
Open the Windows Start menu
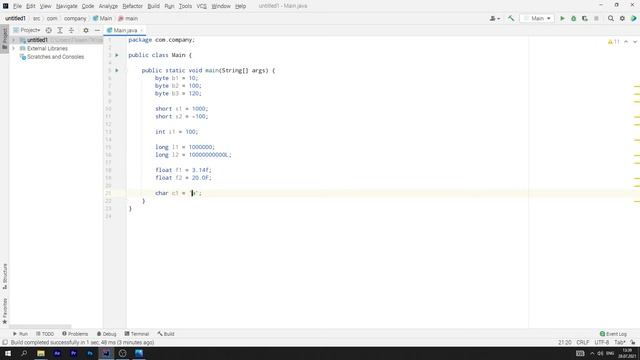tap(8, 353)
